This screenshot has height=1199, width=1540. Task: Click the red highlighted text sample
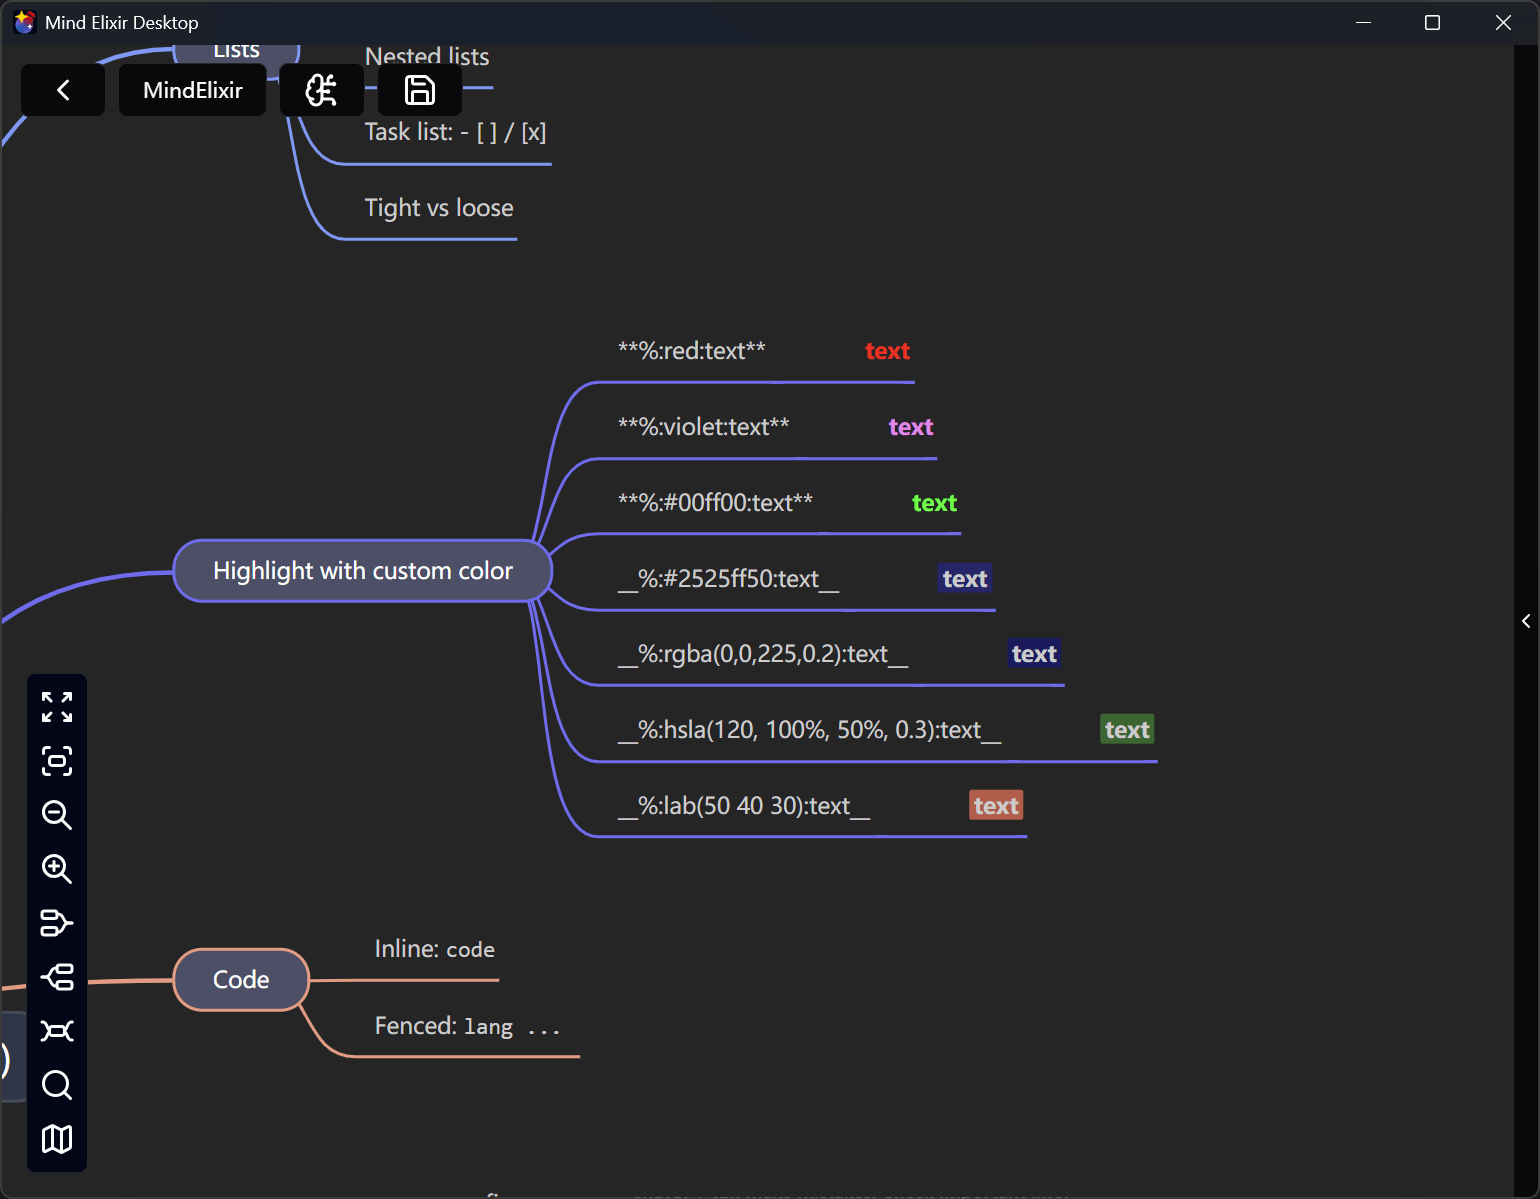pyautogui.click(x=887, y=351)
